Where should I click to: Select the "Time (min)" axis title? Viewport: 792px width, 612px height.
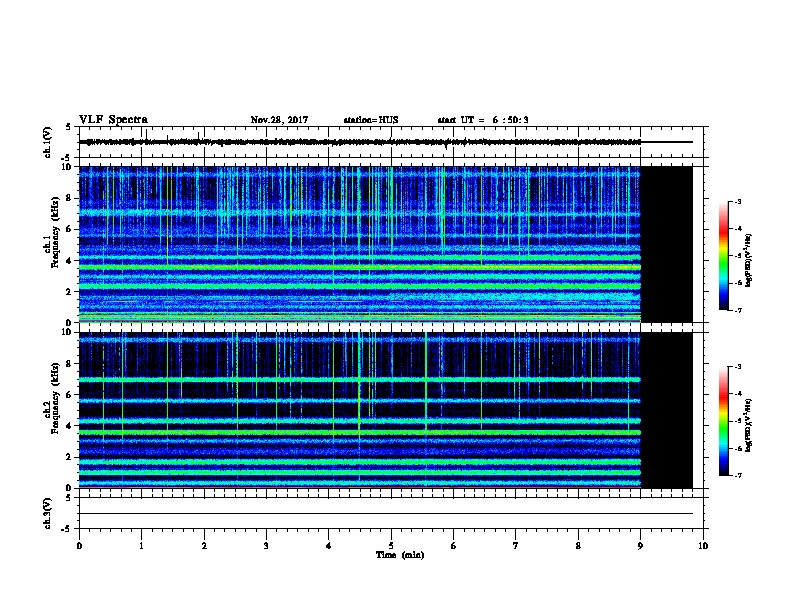point(400,555)
